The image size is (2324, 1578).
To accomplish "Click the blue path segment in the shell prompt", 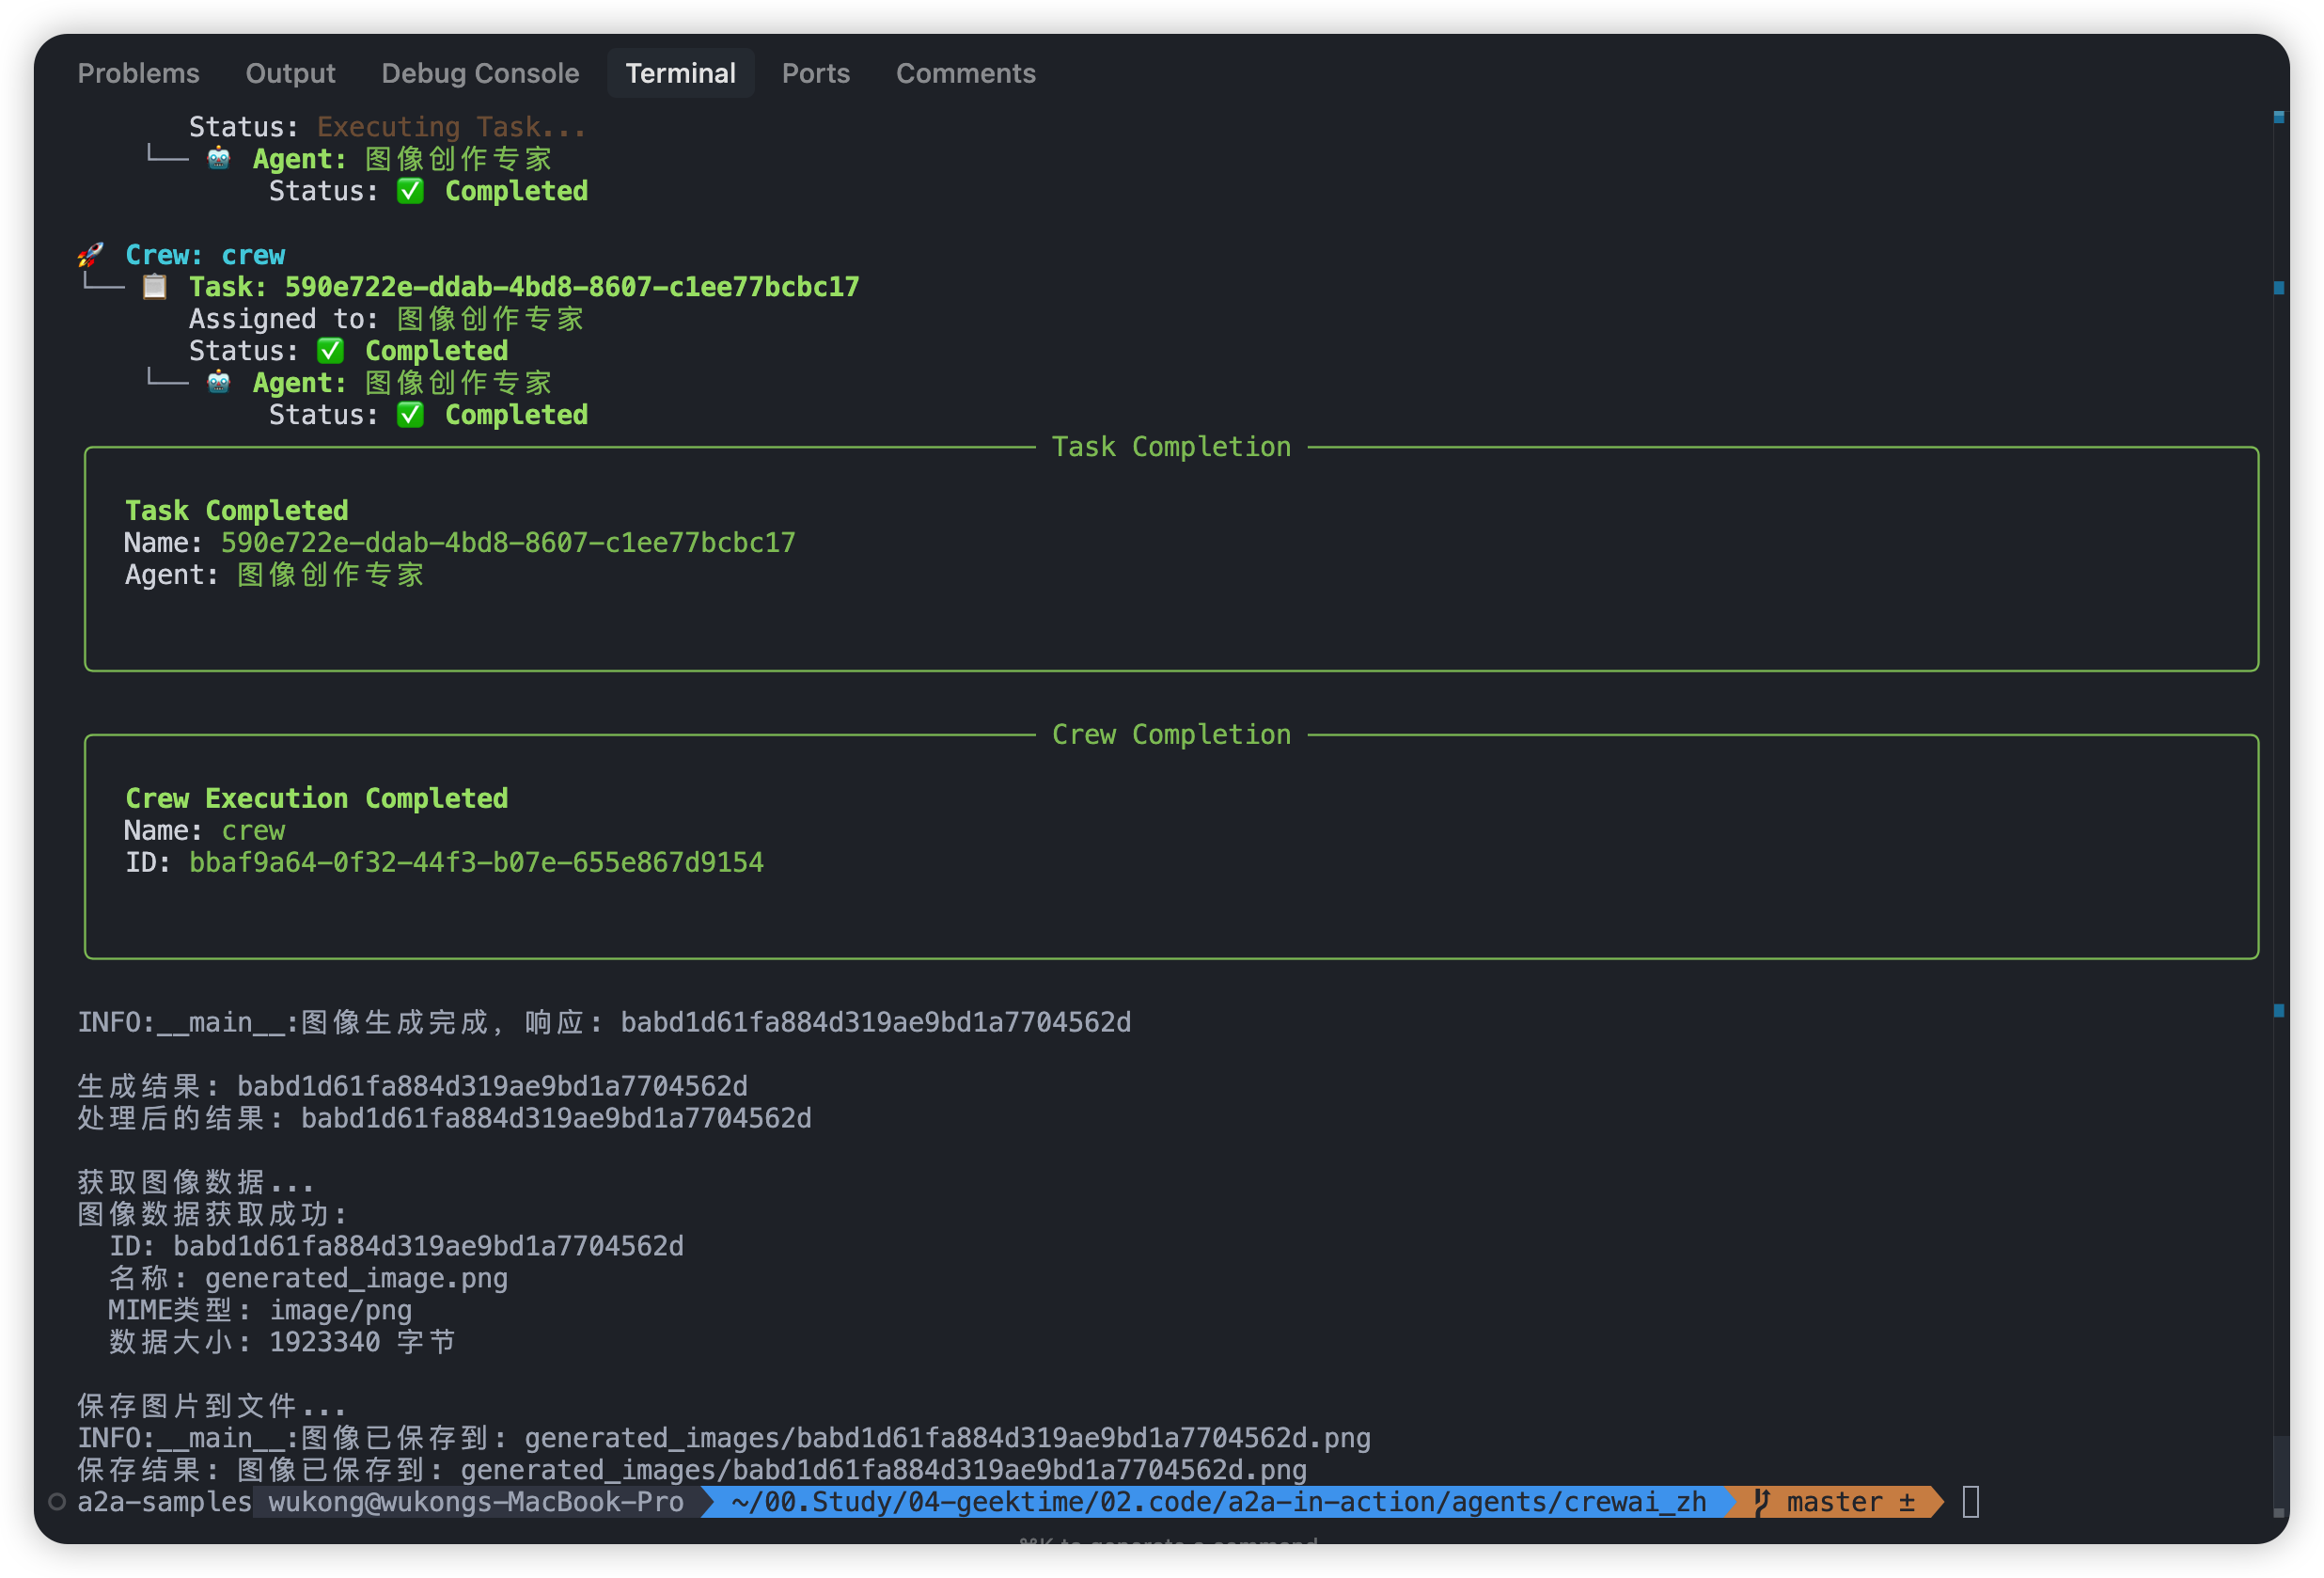I will click(x=1218, y=1501).
